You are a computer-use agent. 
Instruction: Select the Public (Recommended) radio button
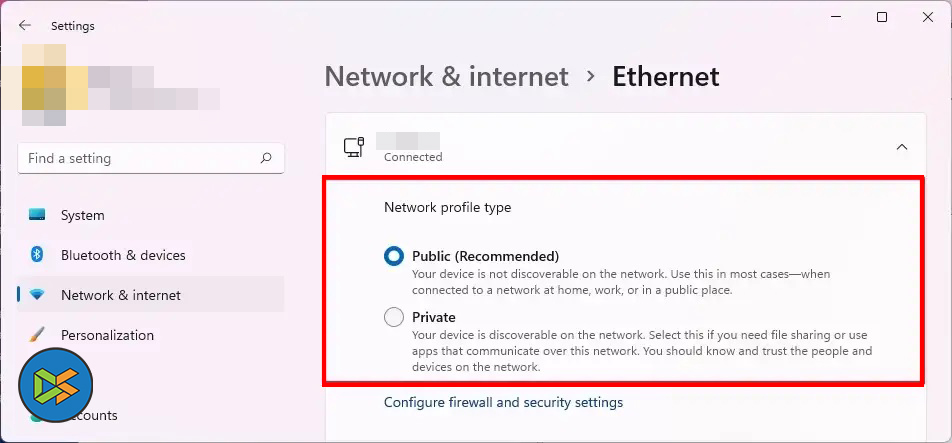[394, 257]
